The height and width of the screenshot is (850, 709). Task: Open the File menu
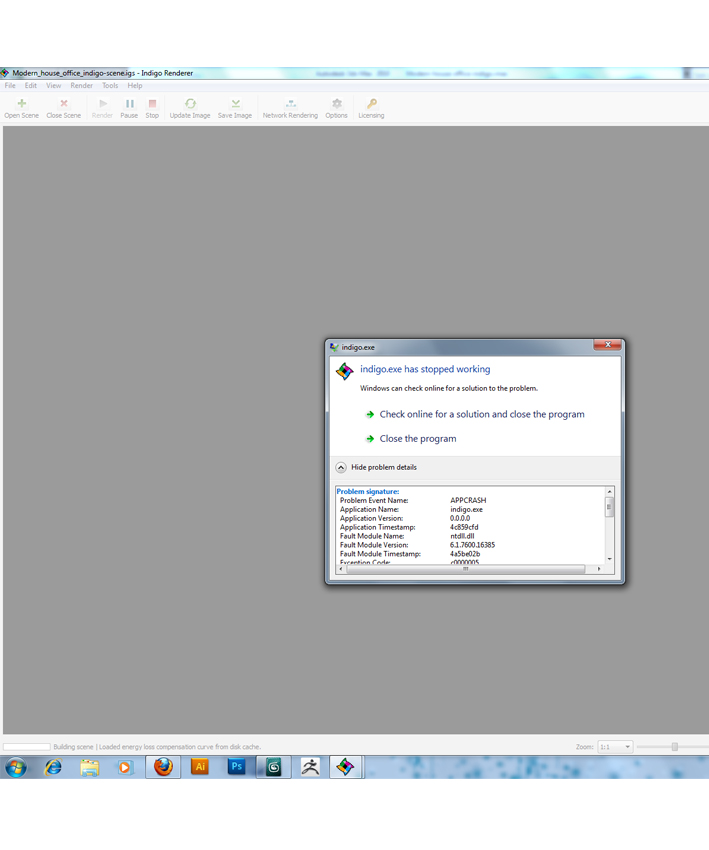[10, 86]
